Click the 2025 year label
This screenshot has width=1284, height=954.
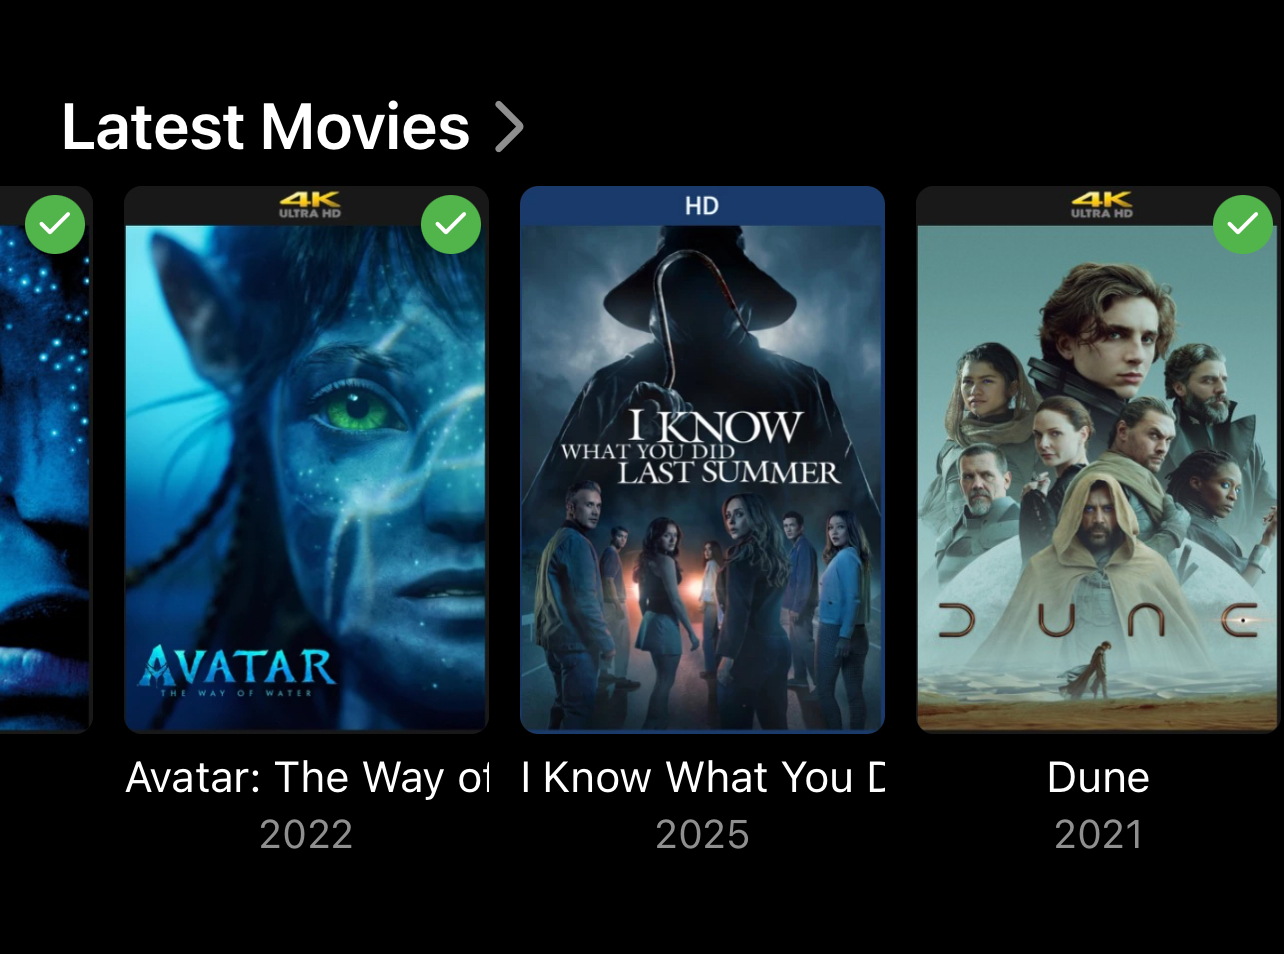coord(702,835)
